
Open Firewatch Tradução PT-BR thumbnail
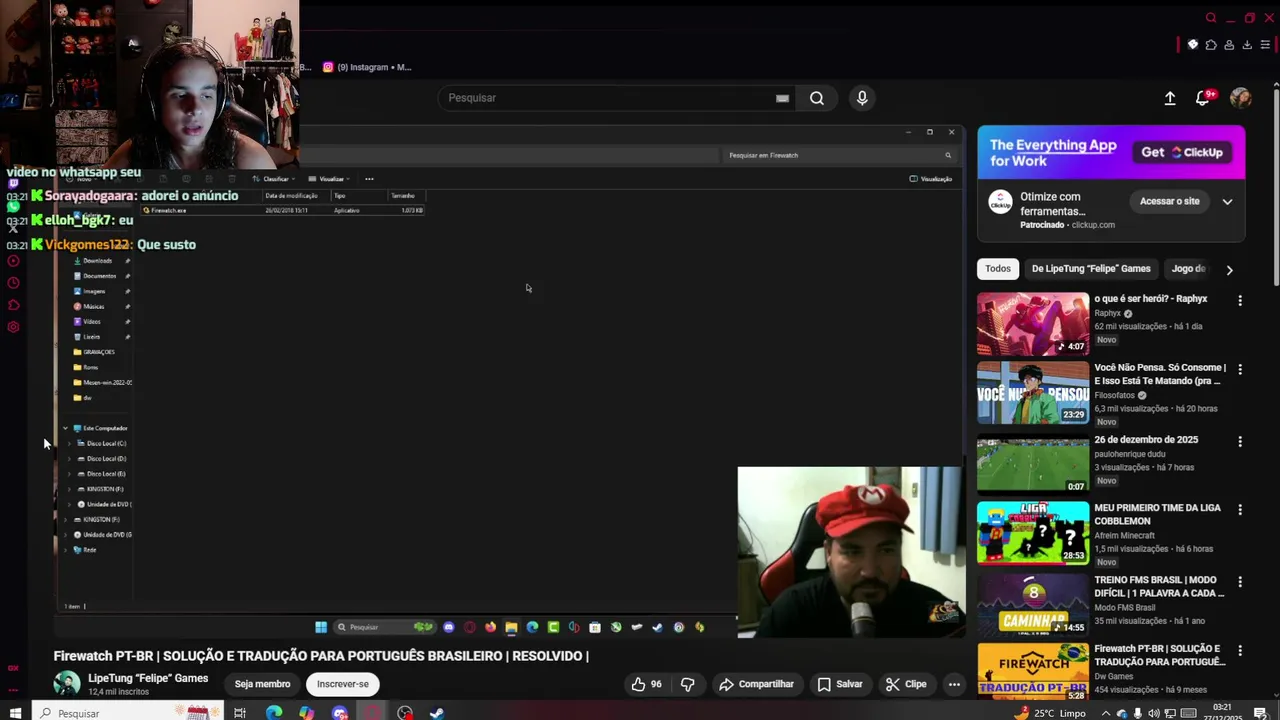coord(1033,671)
